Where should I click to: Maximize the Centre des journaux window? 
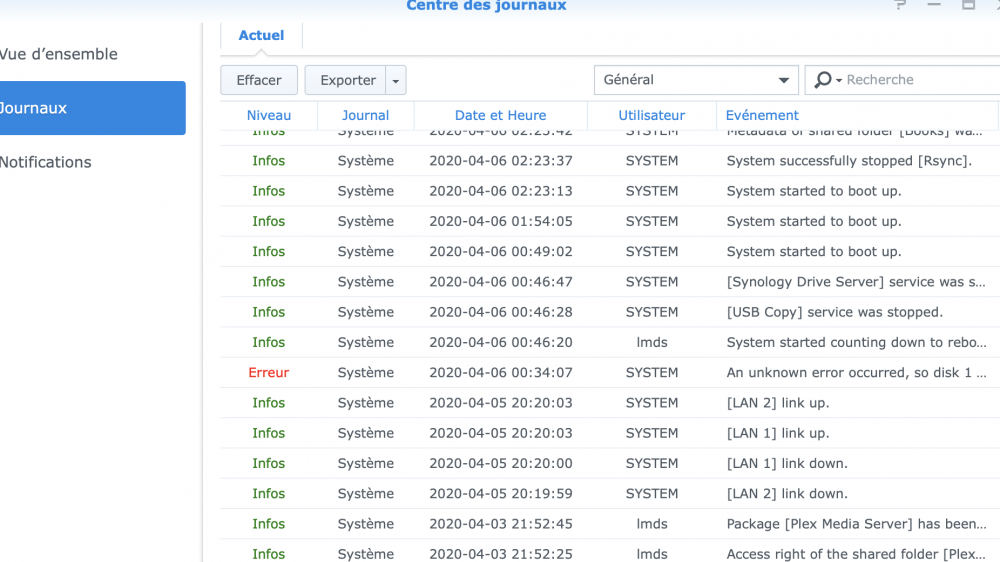pos(968,6)
